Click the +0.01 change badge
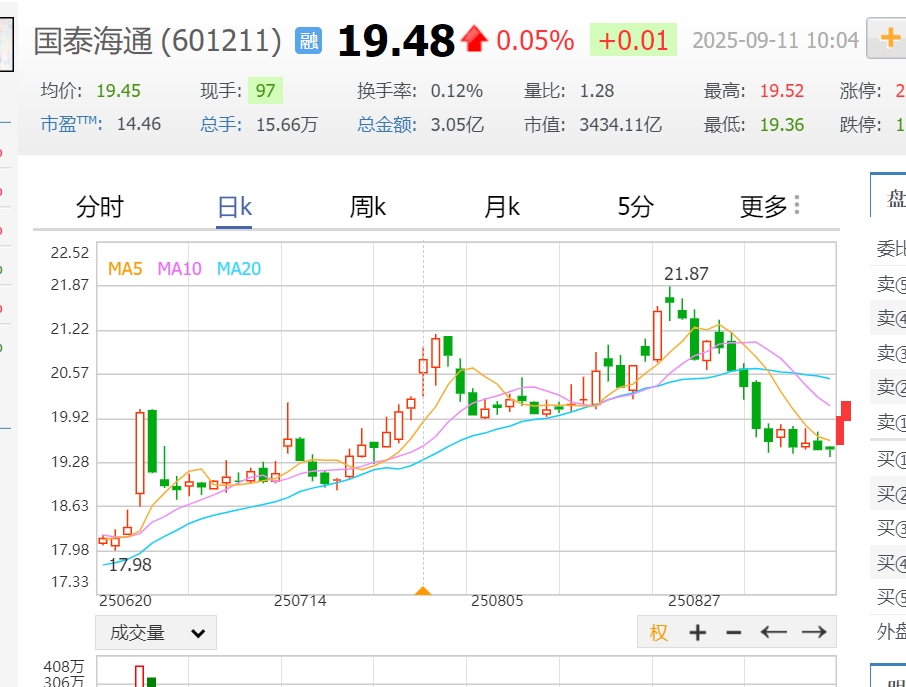Image resolution: width=906 pixels, height=687 pixels. click(633, 40)
